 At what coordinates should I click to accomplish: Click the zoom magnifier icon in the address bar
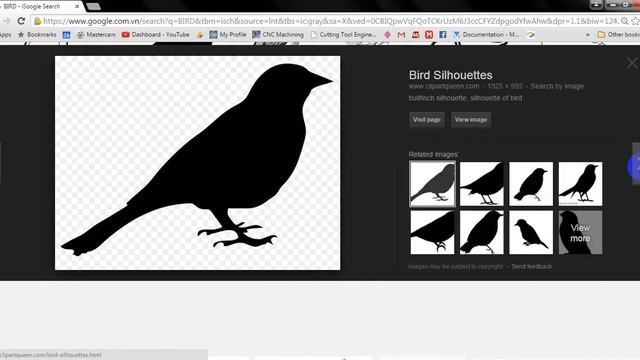(x=624, y=21)
